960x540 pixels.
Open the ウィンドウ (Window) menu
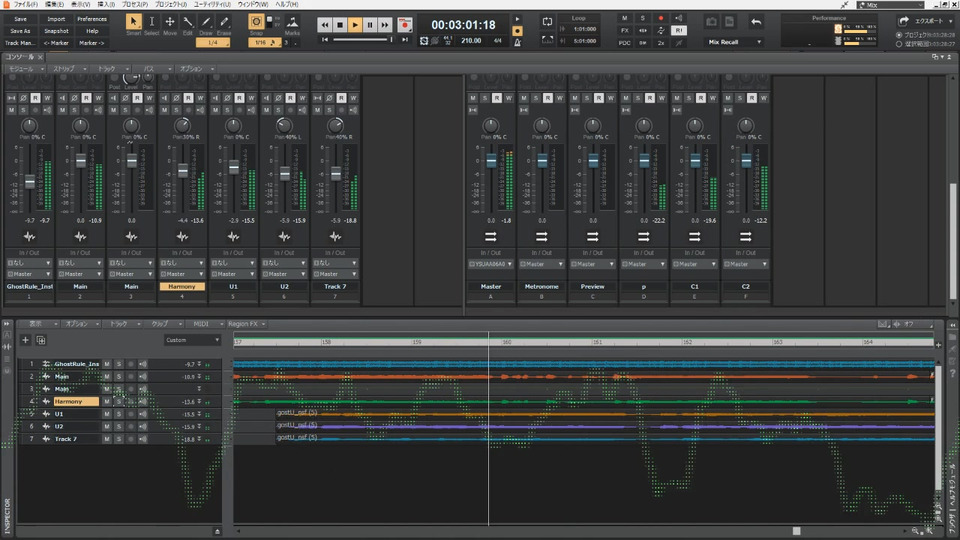[x=253, y=4]
